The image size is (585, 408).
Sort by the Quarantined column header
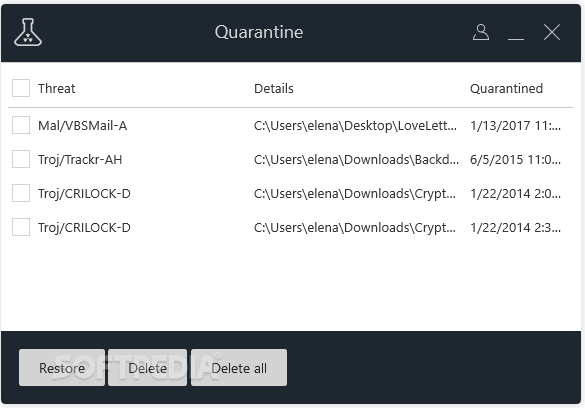506,88
